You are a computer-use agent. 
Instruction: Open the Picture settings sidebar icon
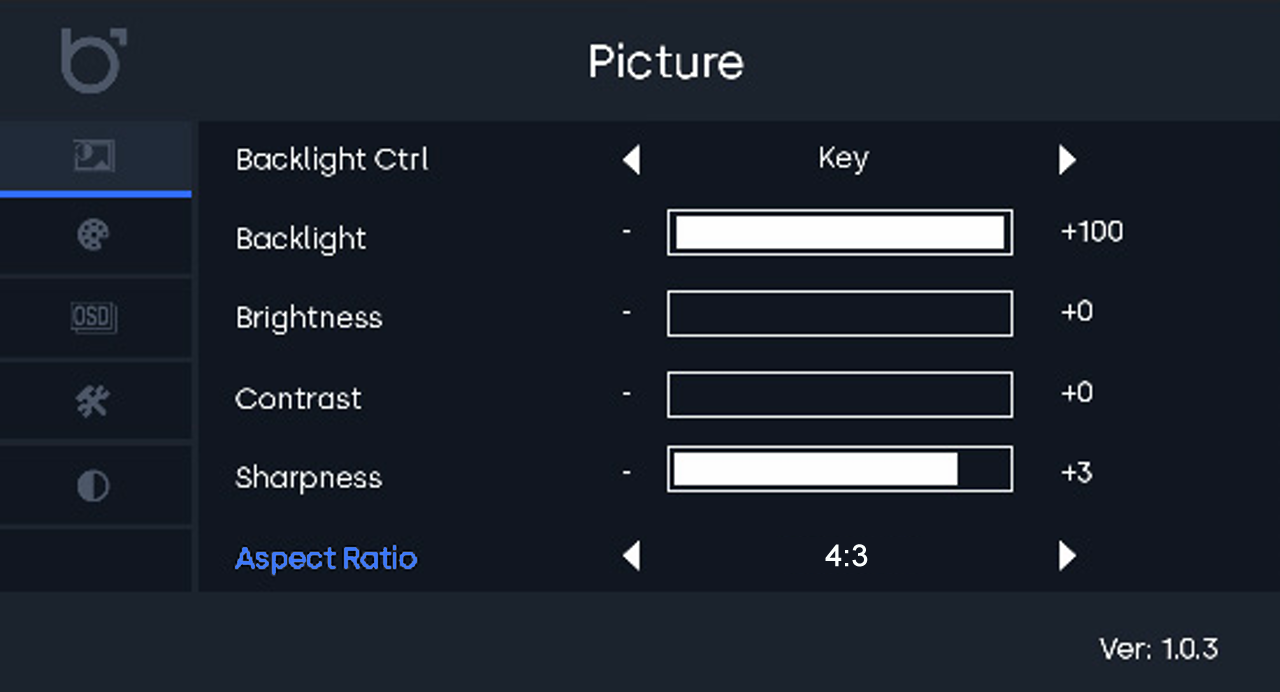click(x=94, y=156)
